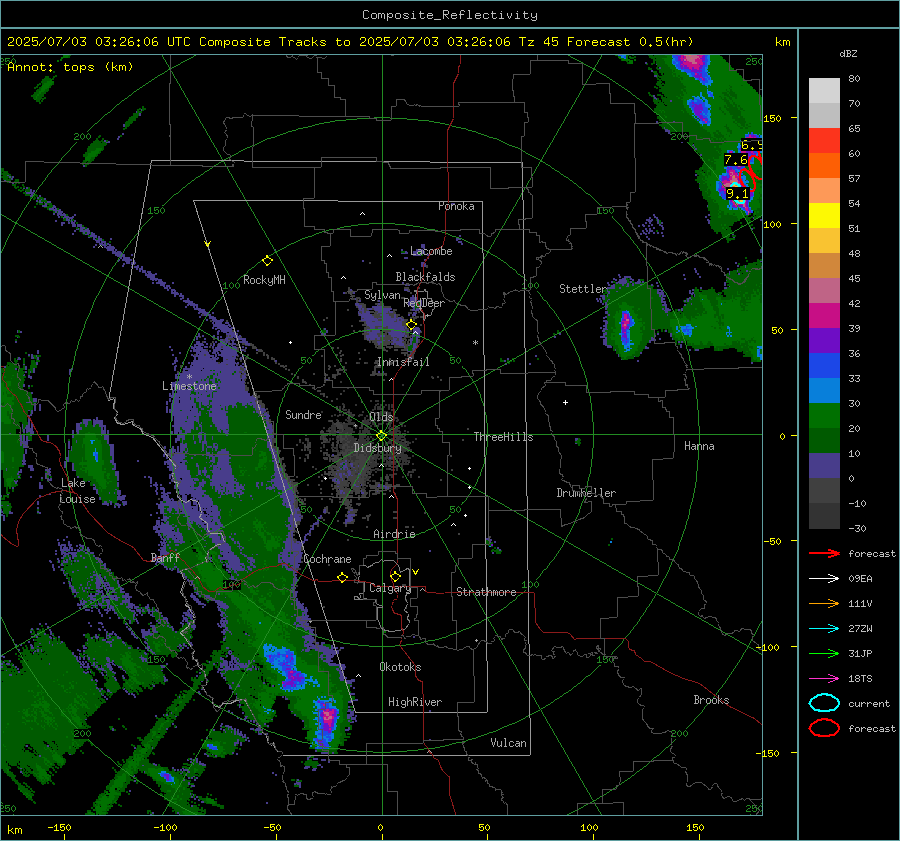Click the Ponoka city label
The width and height of the screenshot is (900, 841).
(456, 206)
